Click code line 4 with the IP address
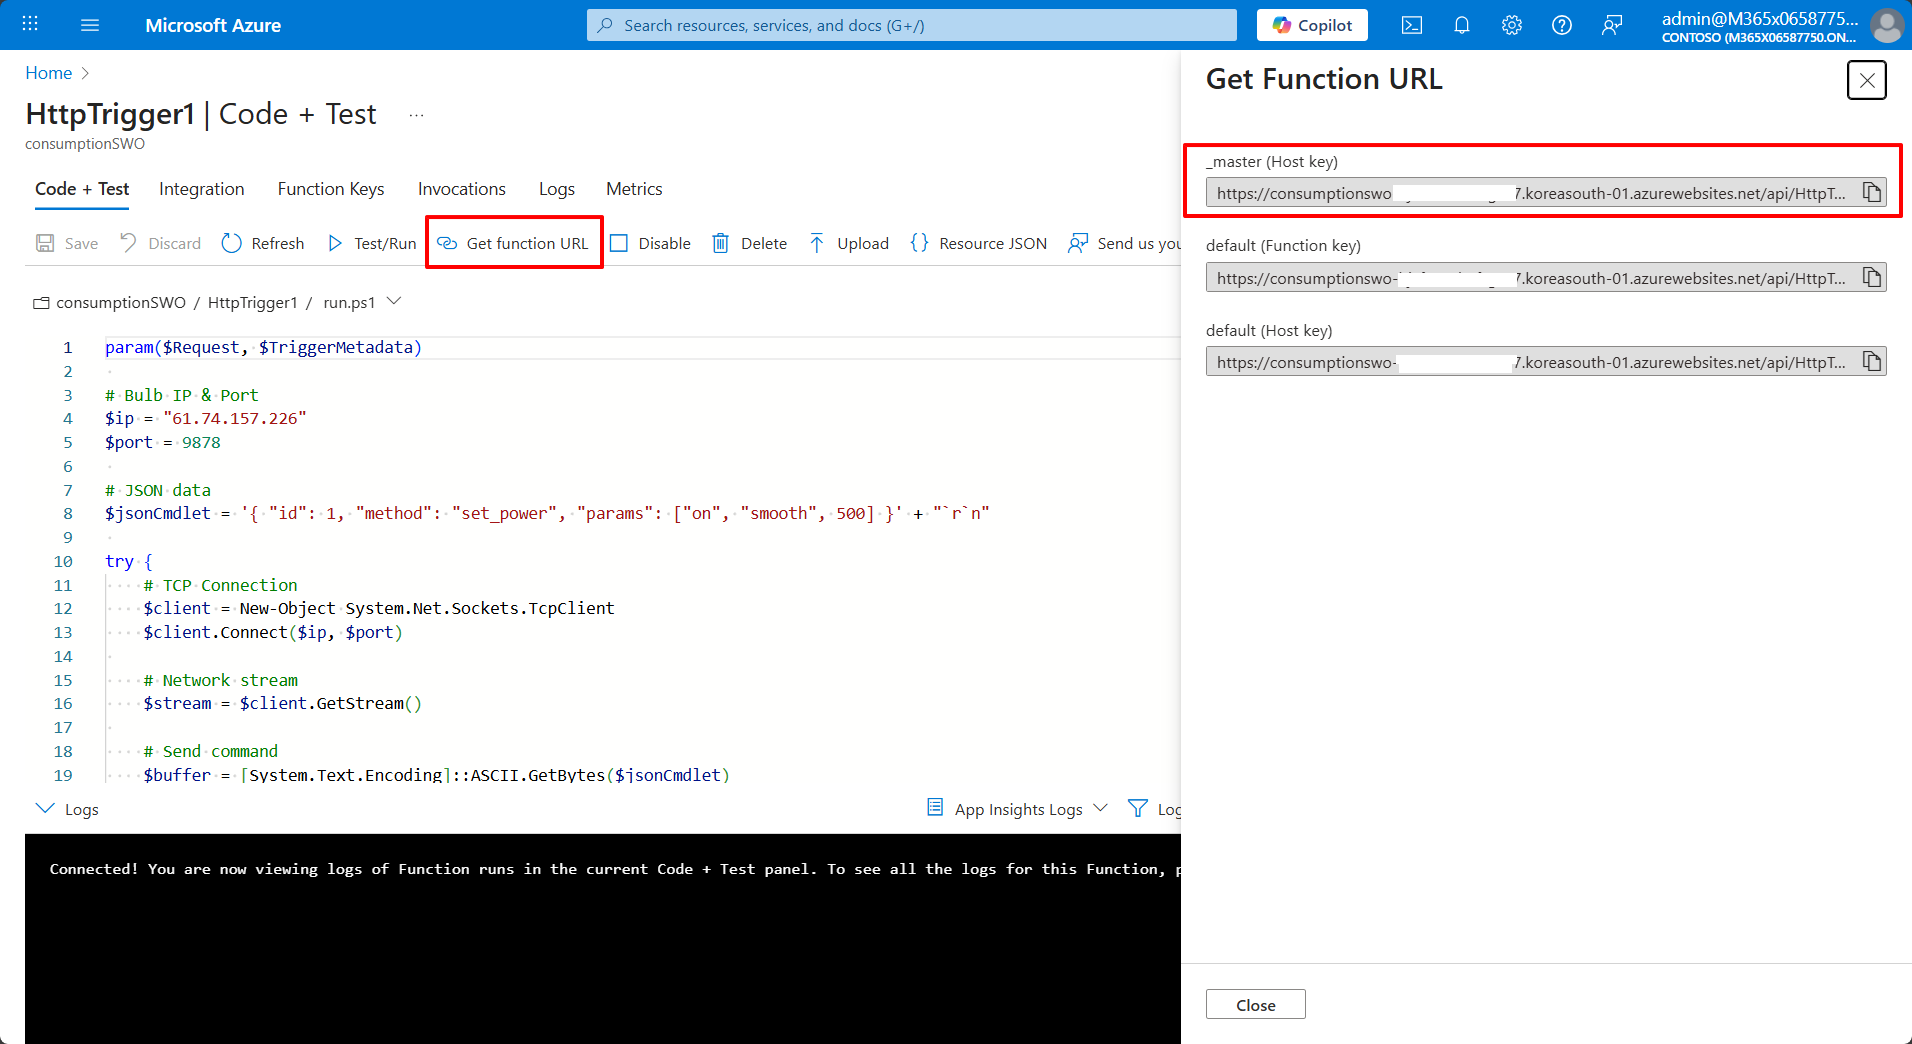This screenshot has height=1044, width=1912. tap(205, 418)
